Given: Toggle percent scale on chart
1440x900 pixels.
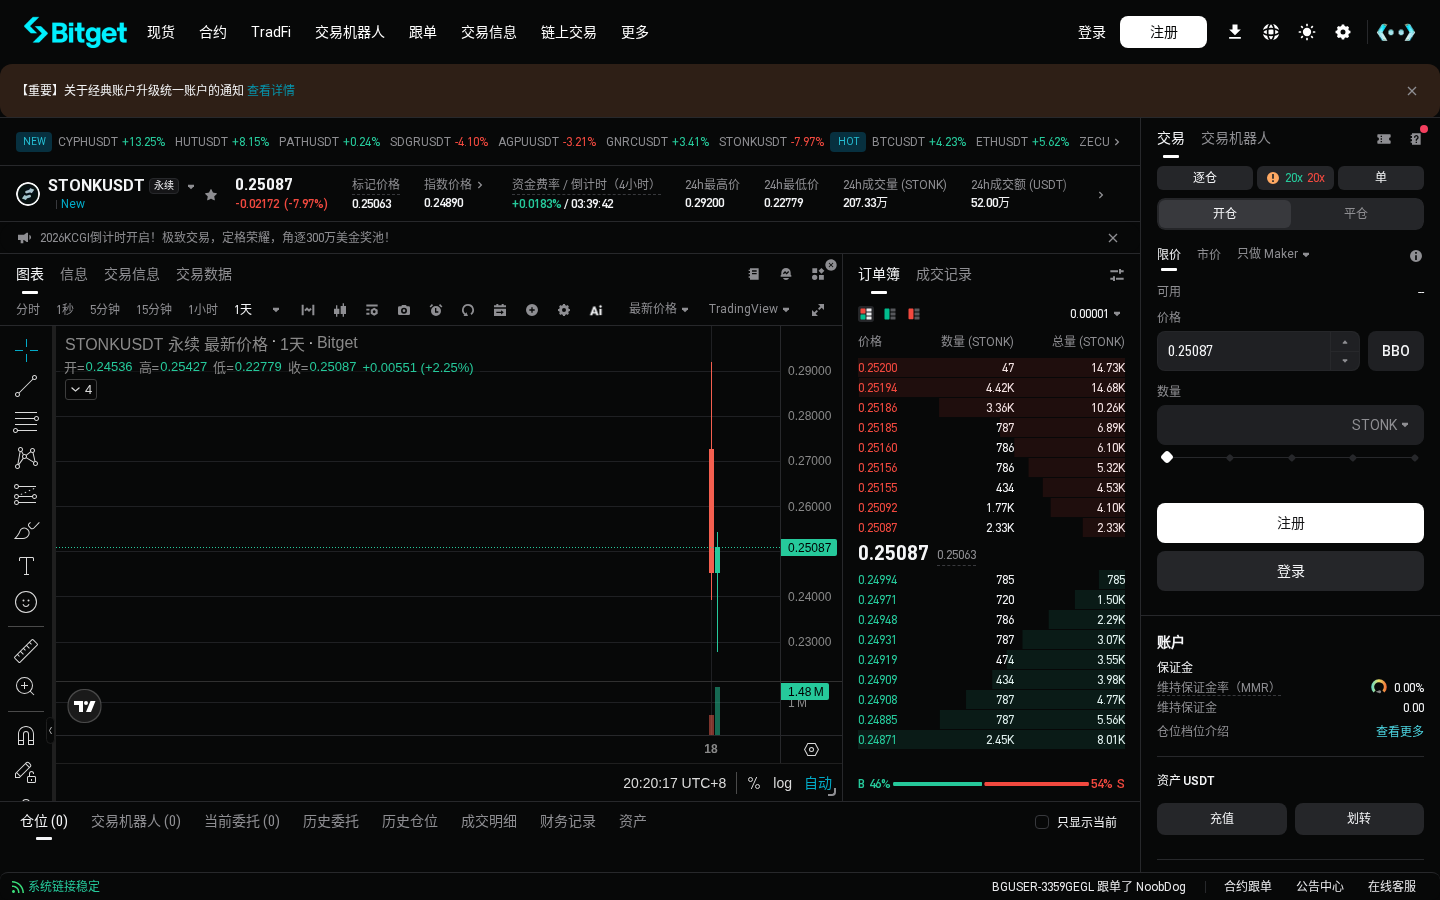Looking at the screenshot, I should 754,783.
